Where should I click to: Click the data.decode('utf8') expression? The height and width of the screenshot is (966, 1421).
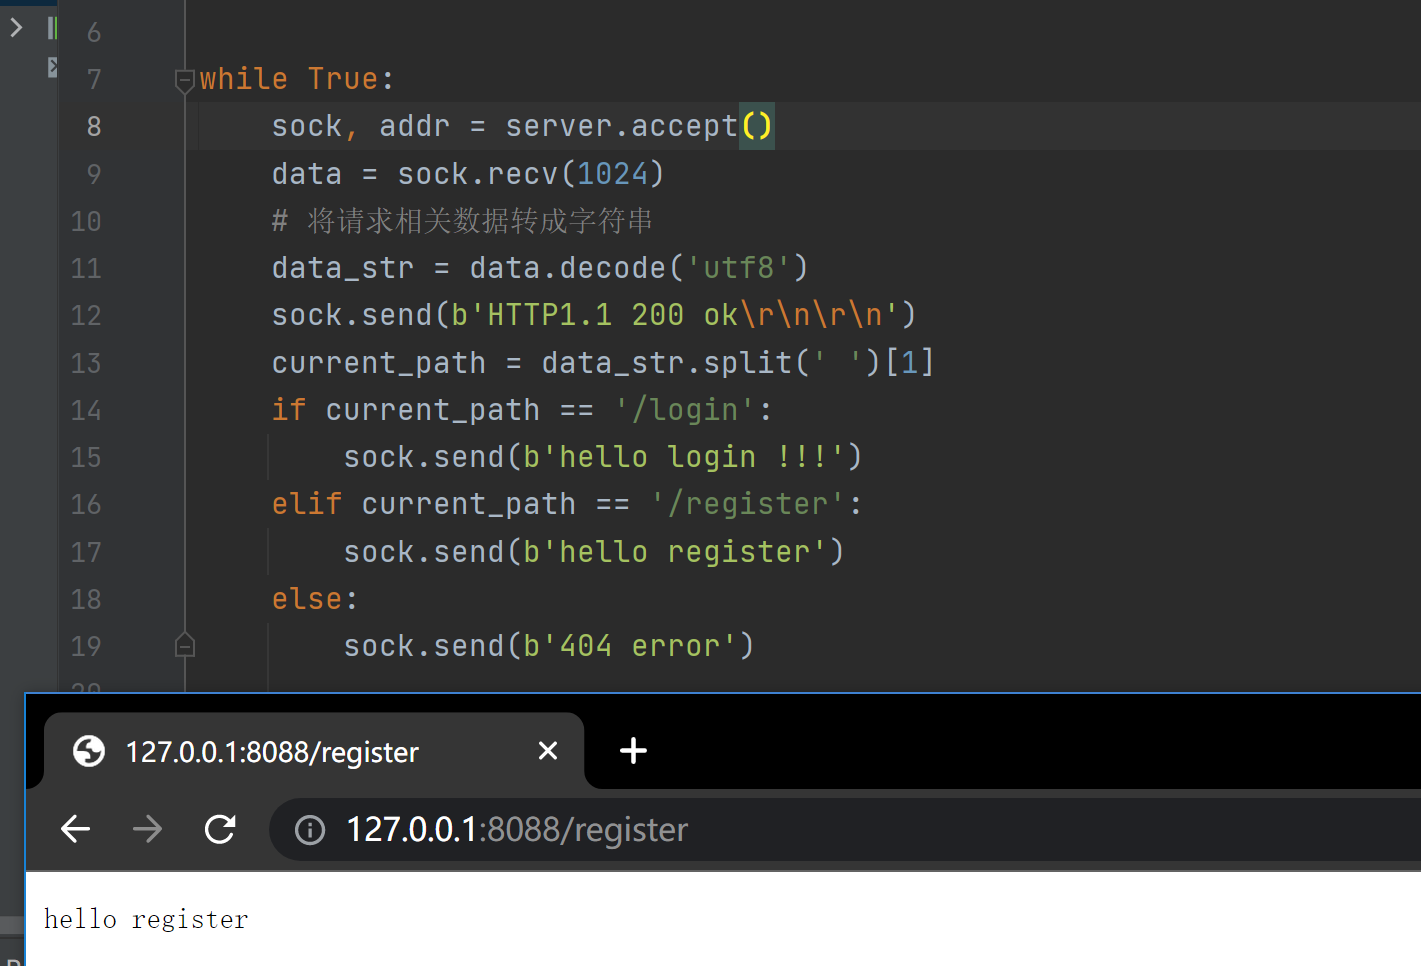click(639, 268)
